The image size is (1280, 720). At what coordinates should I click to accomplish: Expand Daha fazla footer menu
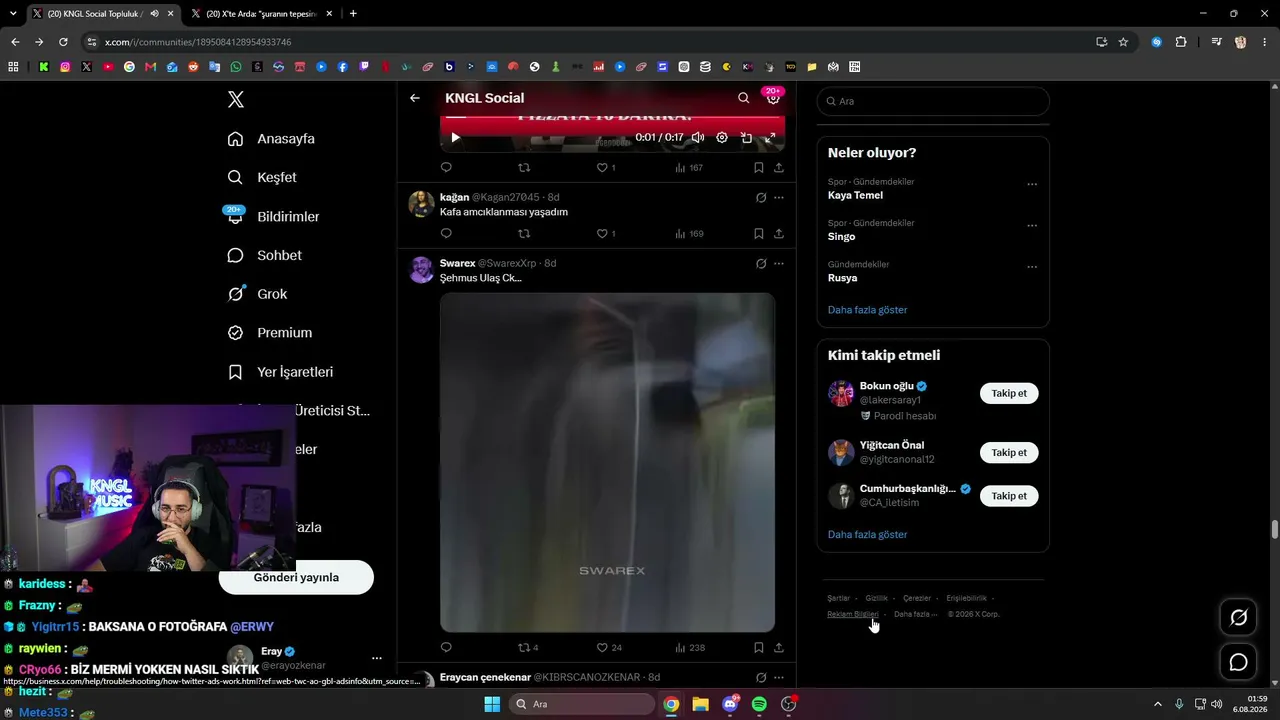click(914, 614)
